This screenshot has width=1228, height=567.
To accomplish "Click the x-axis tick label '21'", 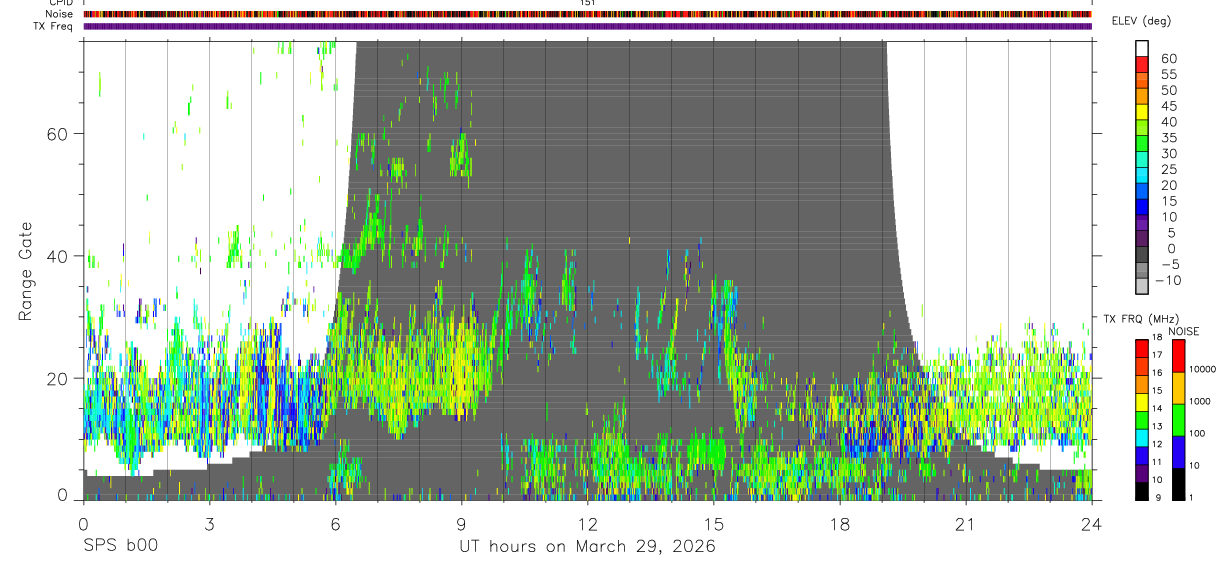I will tap(966, 523).
